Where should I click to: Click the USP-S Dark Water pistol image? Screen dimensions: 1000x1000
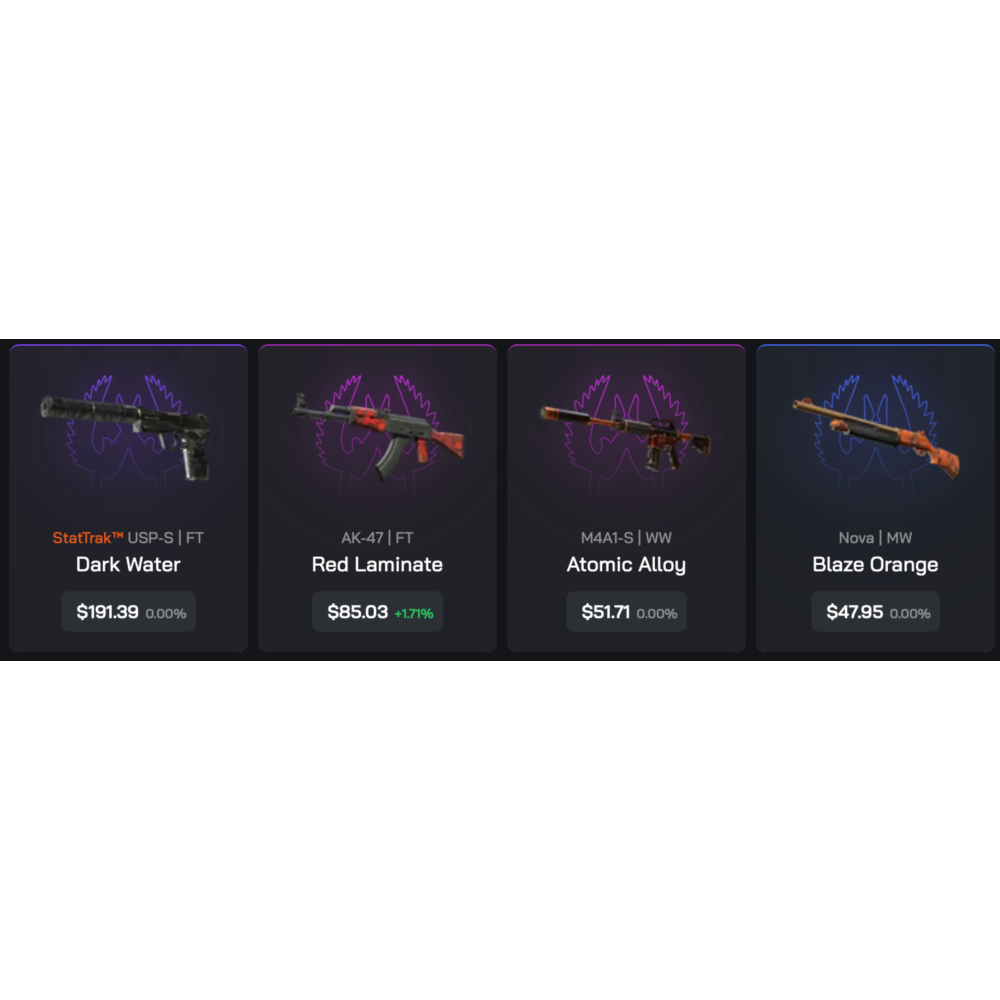tap(126, 438)
